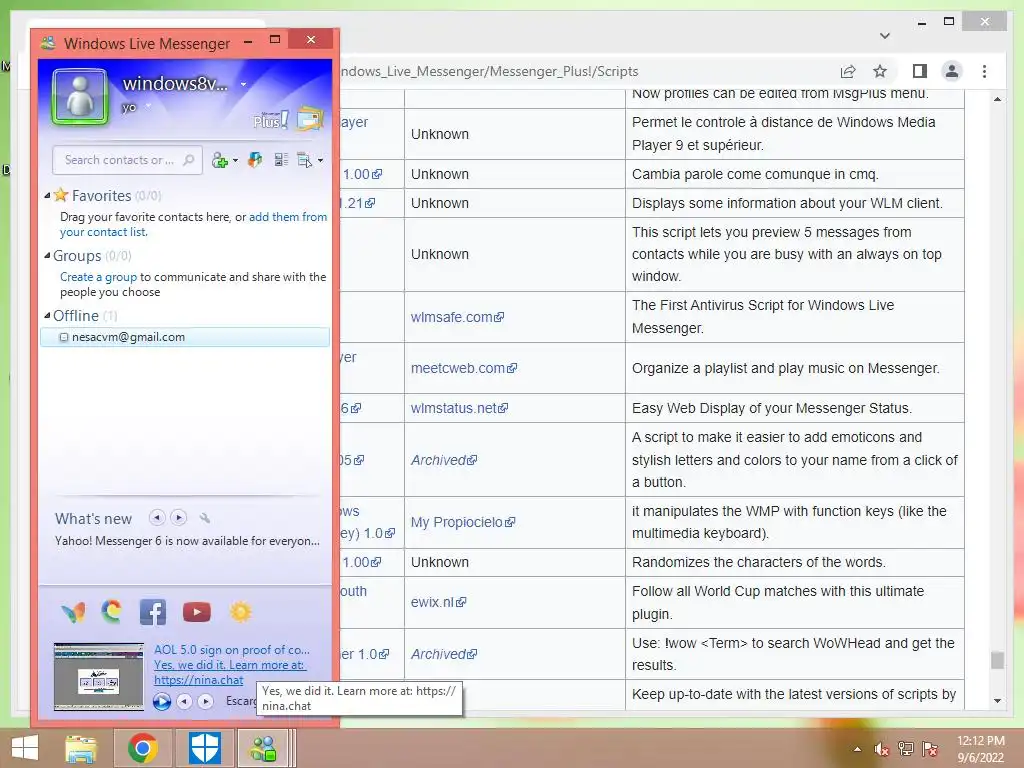Open the ewix.nl link

(438, 602)
